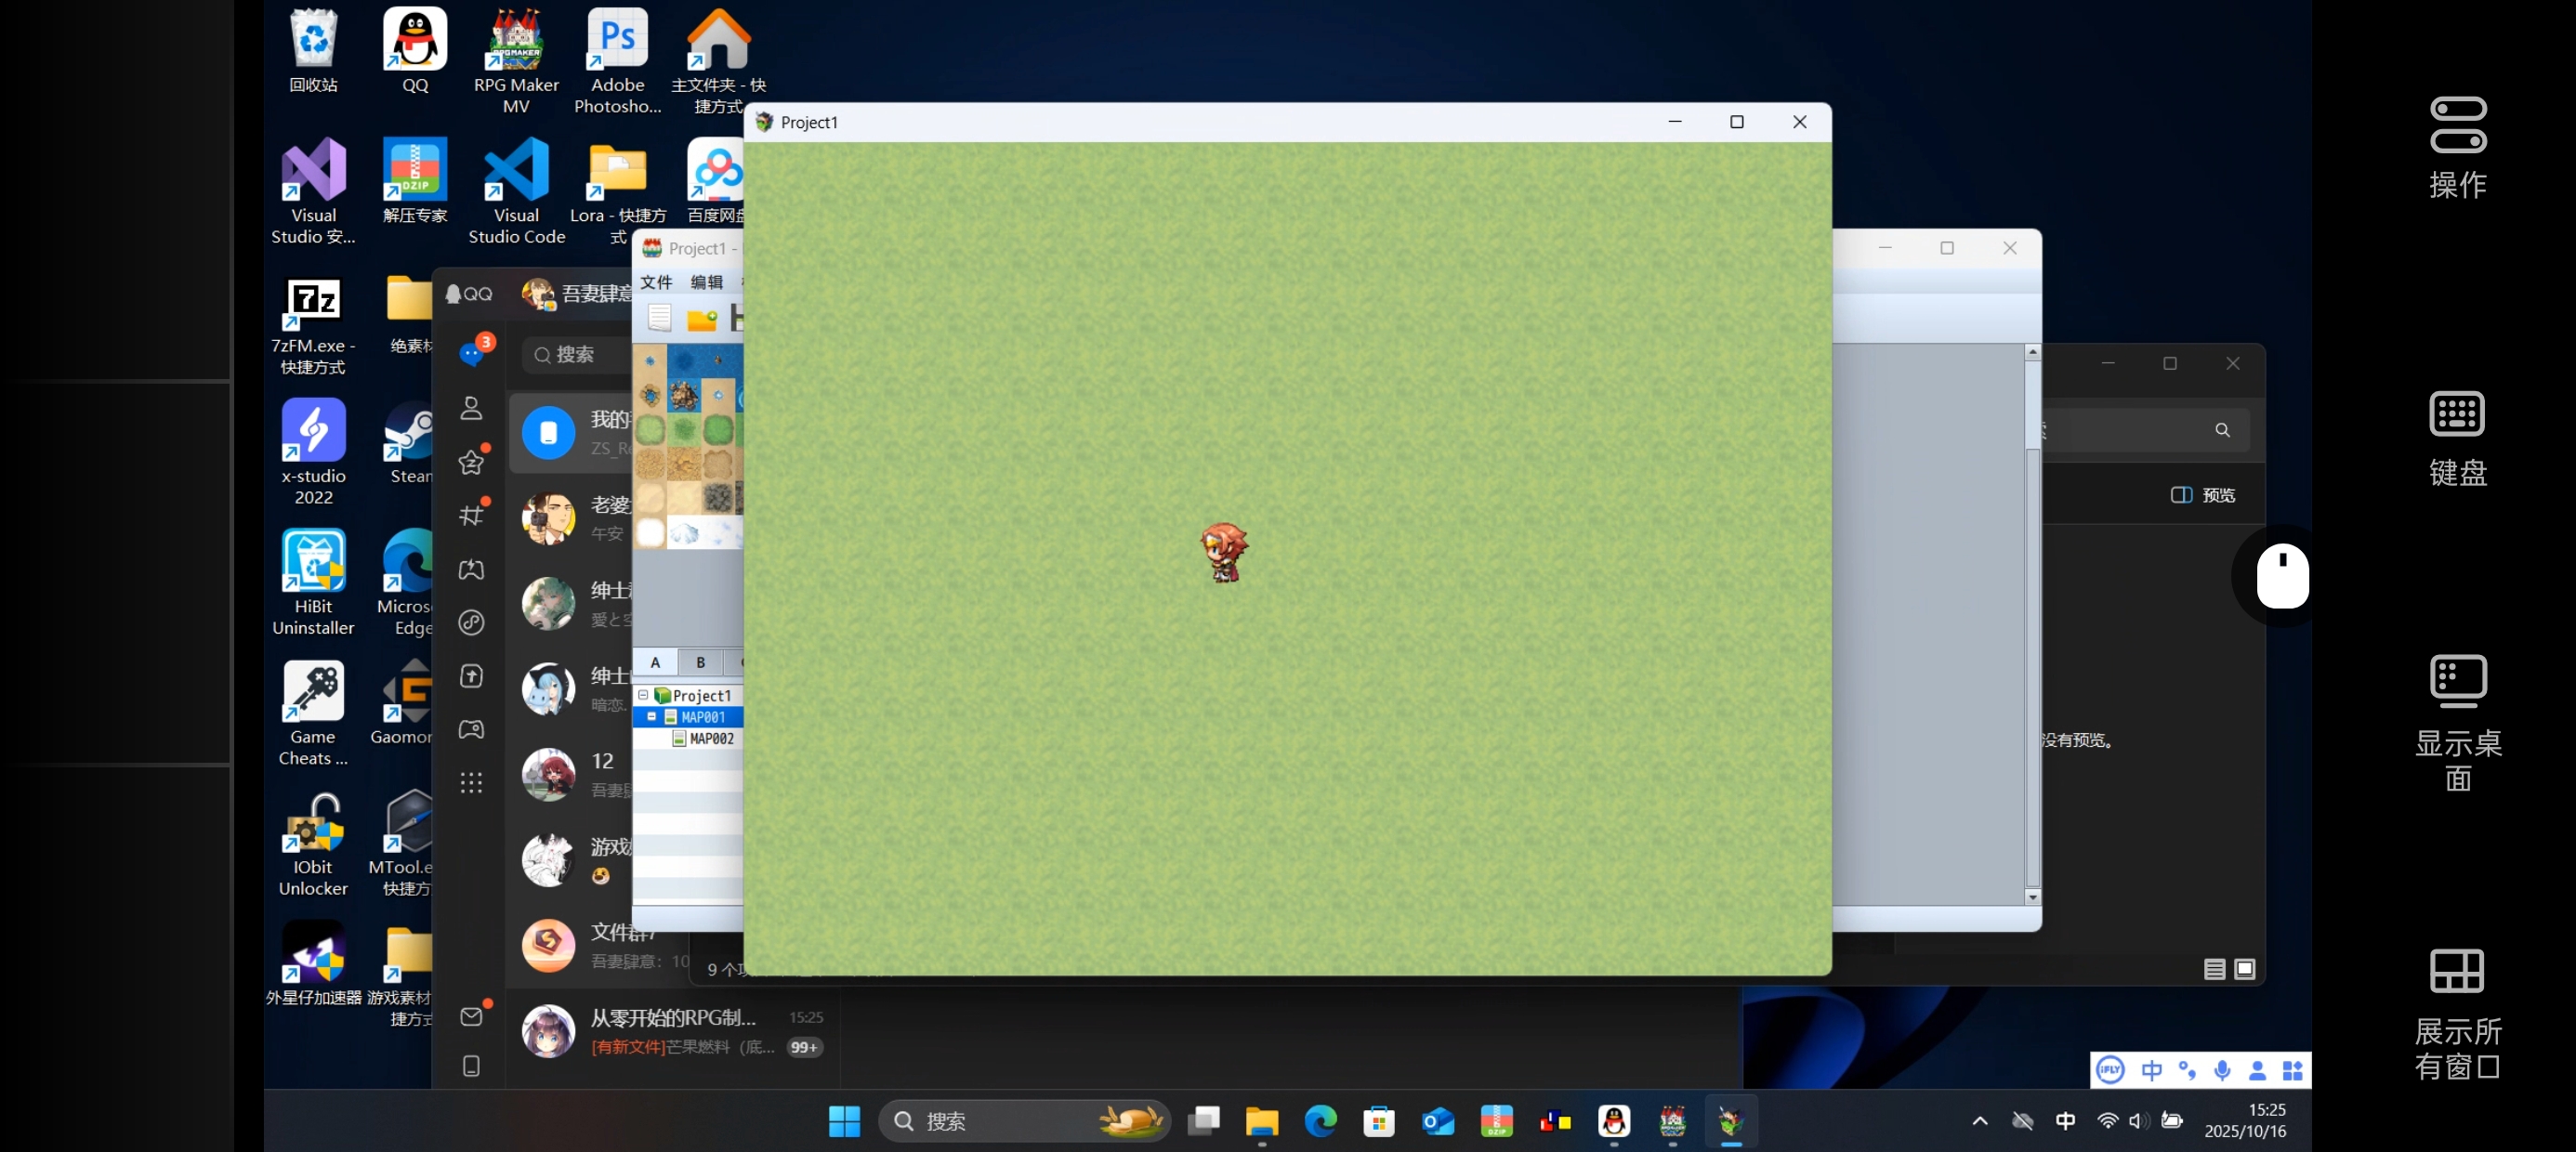This screenshot has width=2576, height=1152.
Task: Open the channels hash icon in QQ sidebar
Action: pos(471,515)
